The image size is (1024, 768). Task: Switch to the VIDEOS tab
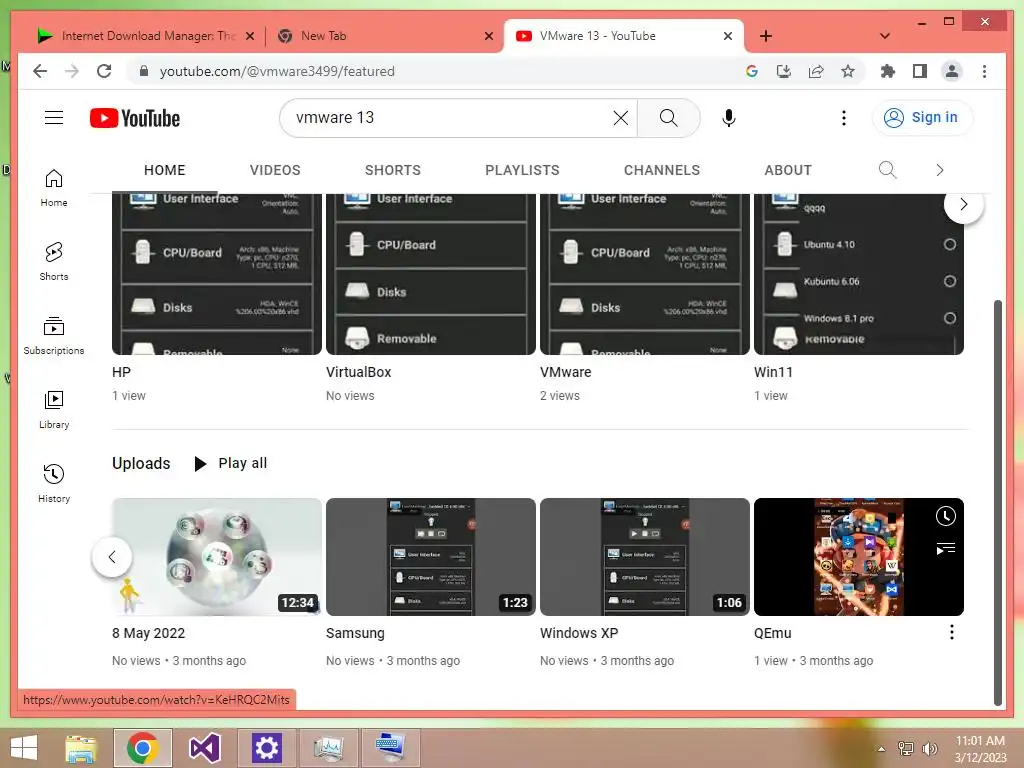[x=275, y=170]
